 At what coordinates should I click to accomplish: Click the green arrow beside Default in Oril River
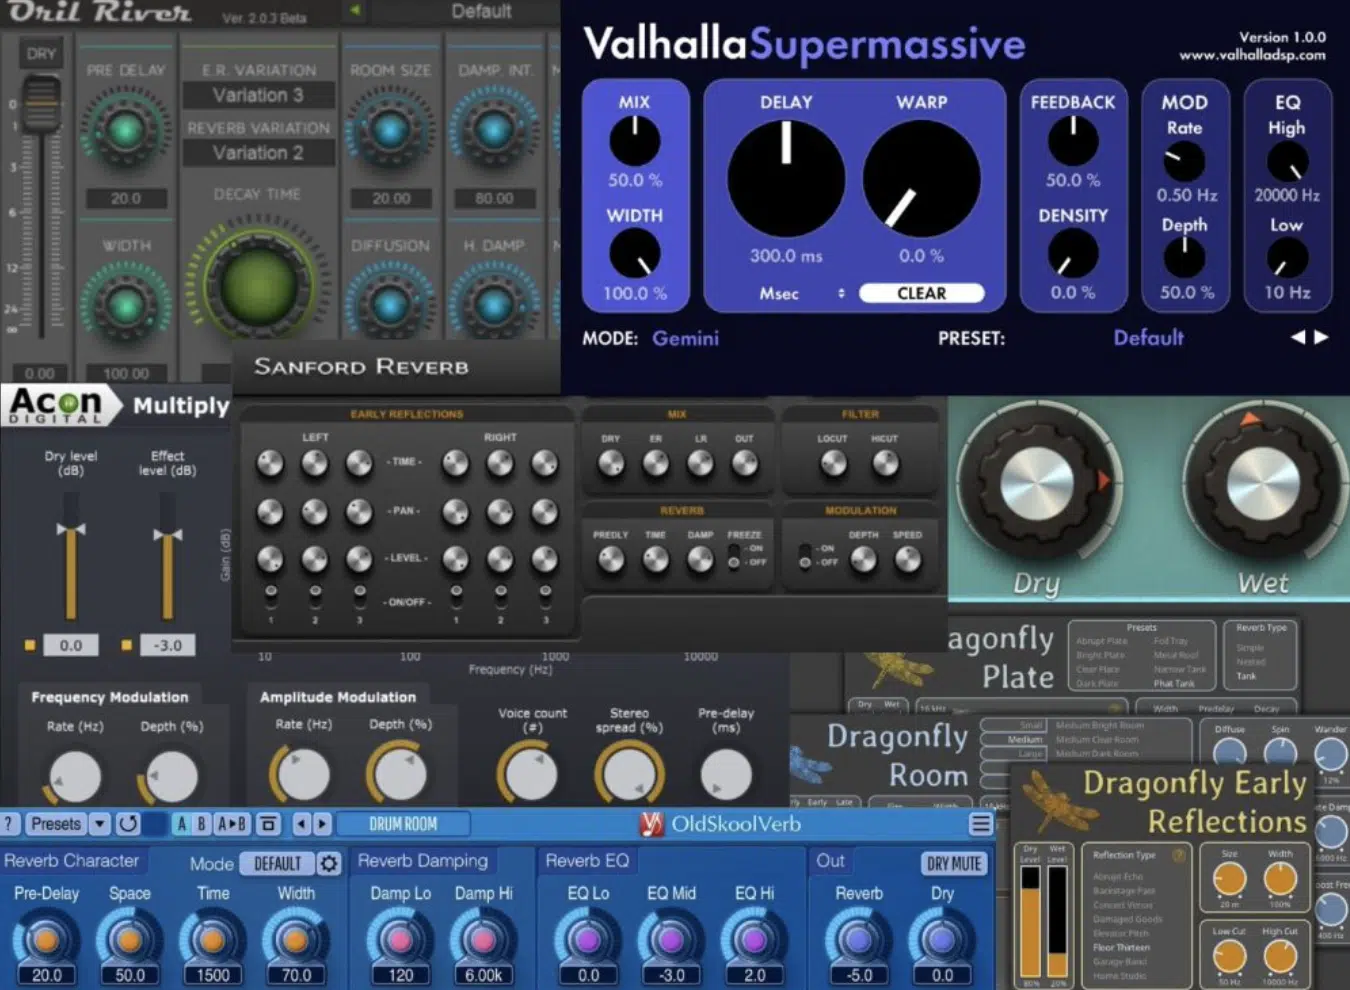[x=355, y=11]
